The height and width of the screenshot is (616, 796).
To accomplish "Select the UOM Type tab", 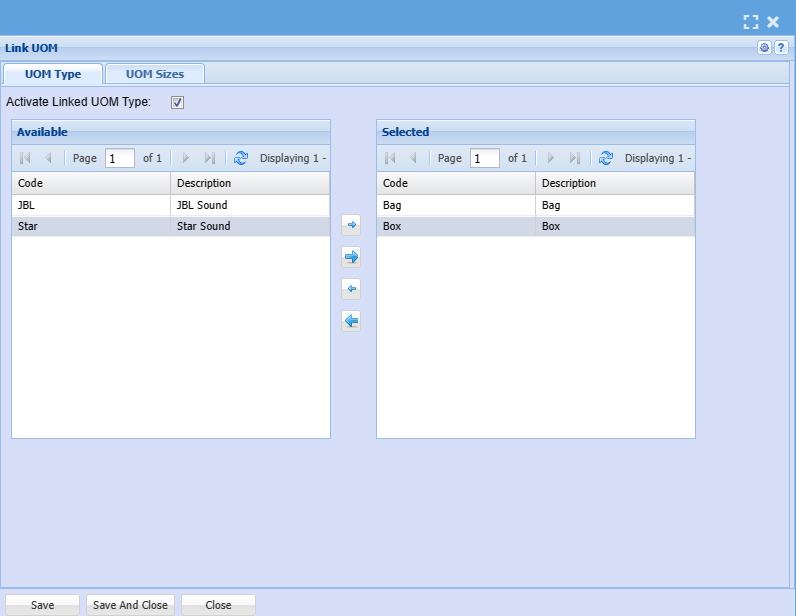I will point(53,74).
